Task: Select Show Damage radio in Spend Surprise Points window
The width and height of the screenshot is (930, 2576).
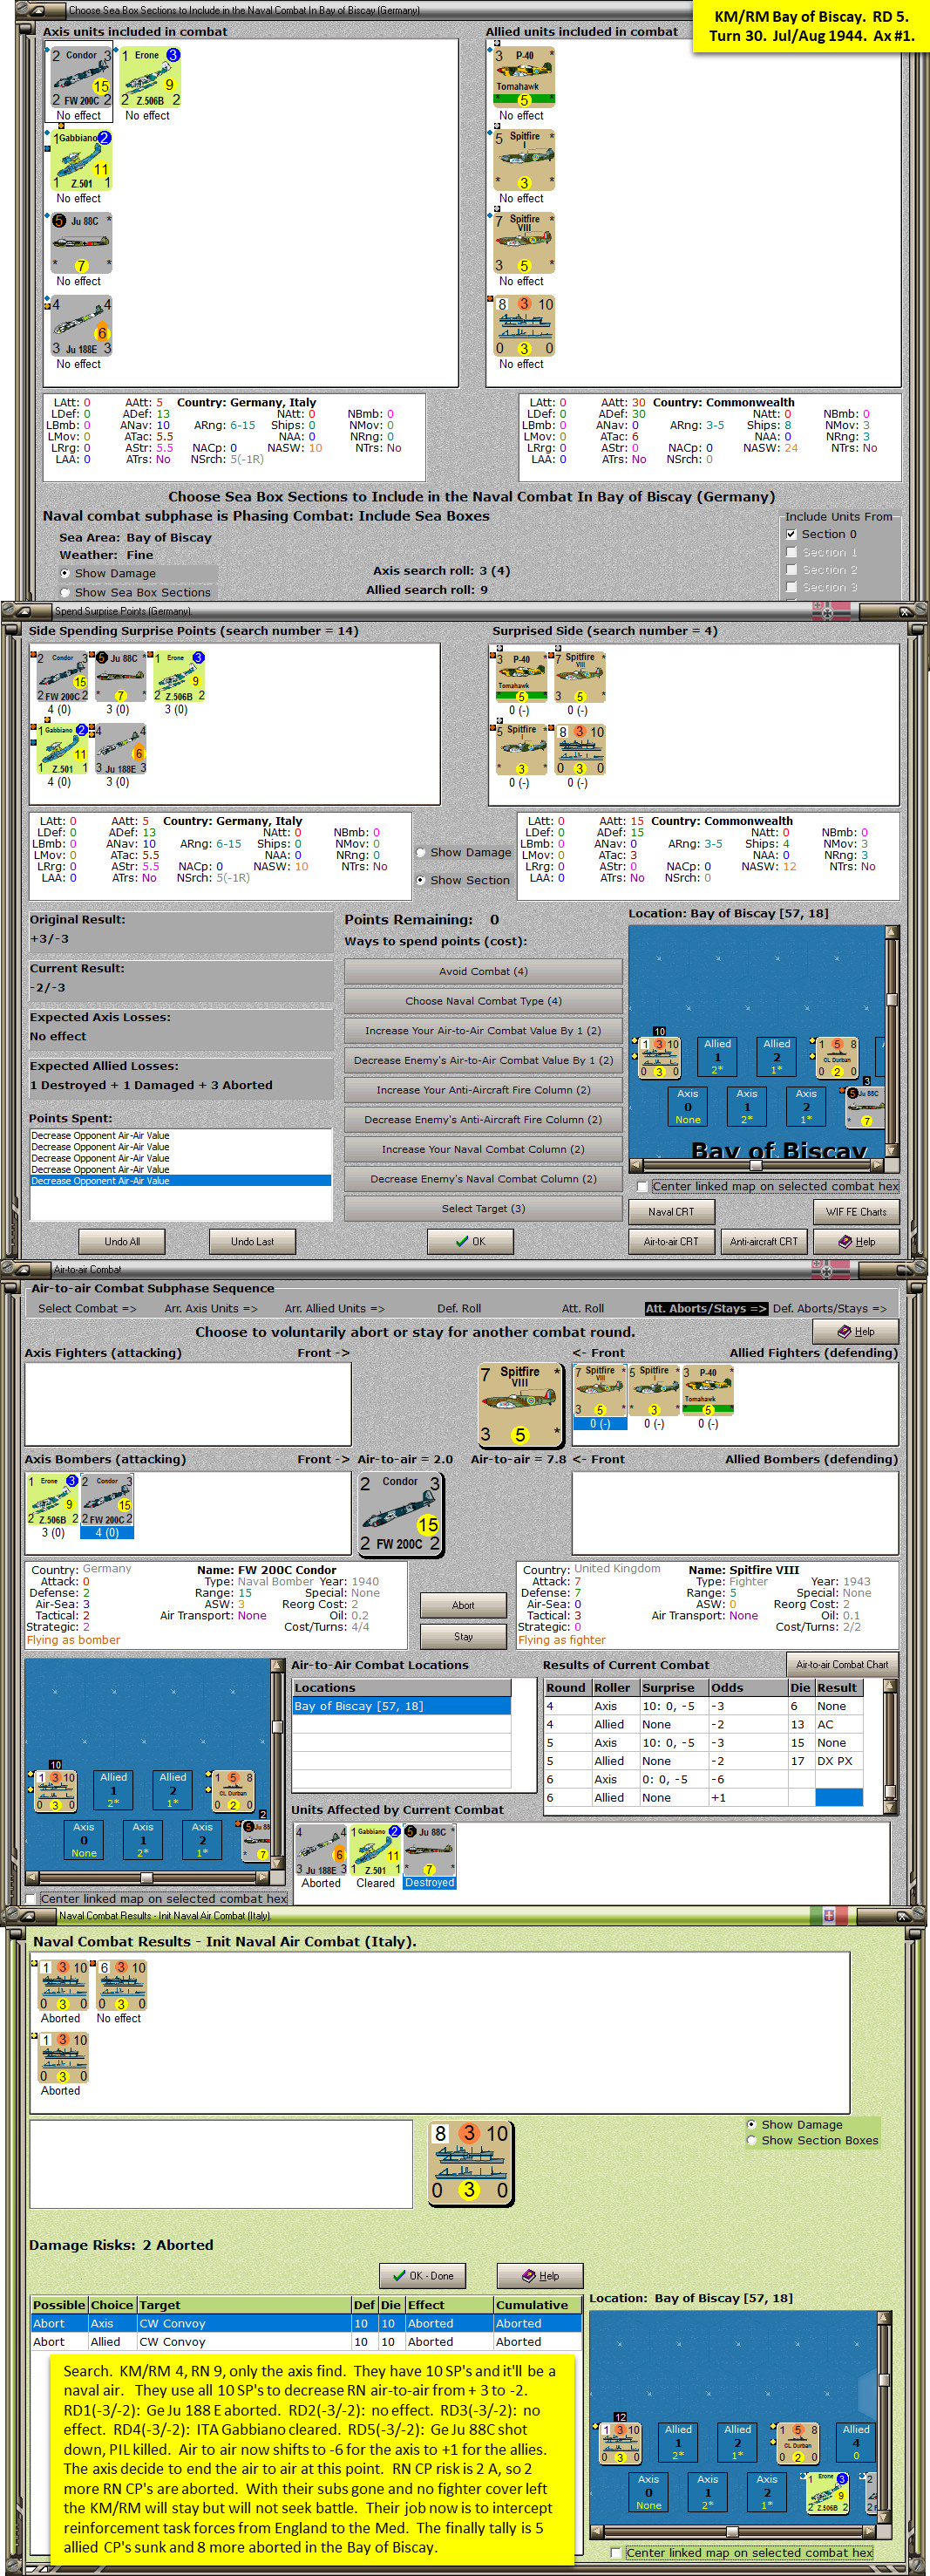Action: click(421, 852)
